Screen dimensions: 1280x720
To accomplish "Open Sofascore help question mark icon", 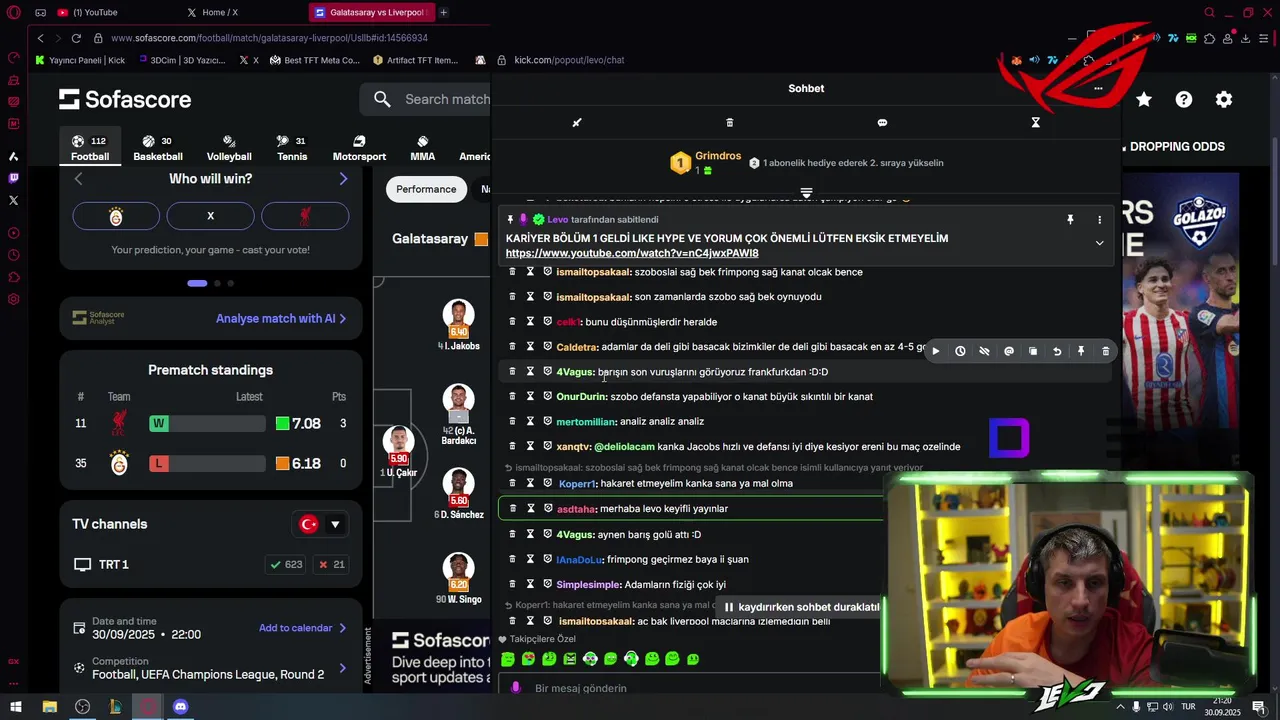I will click(1184, 99).
